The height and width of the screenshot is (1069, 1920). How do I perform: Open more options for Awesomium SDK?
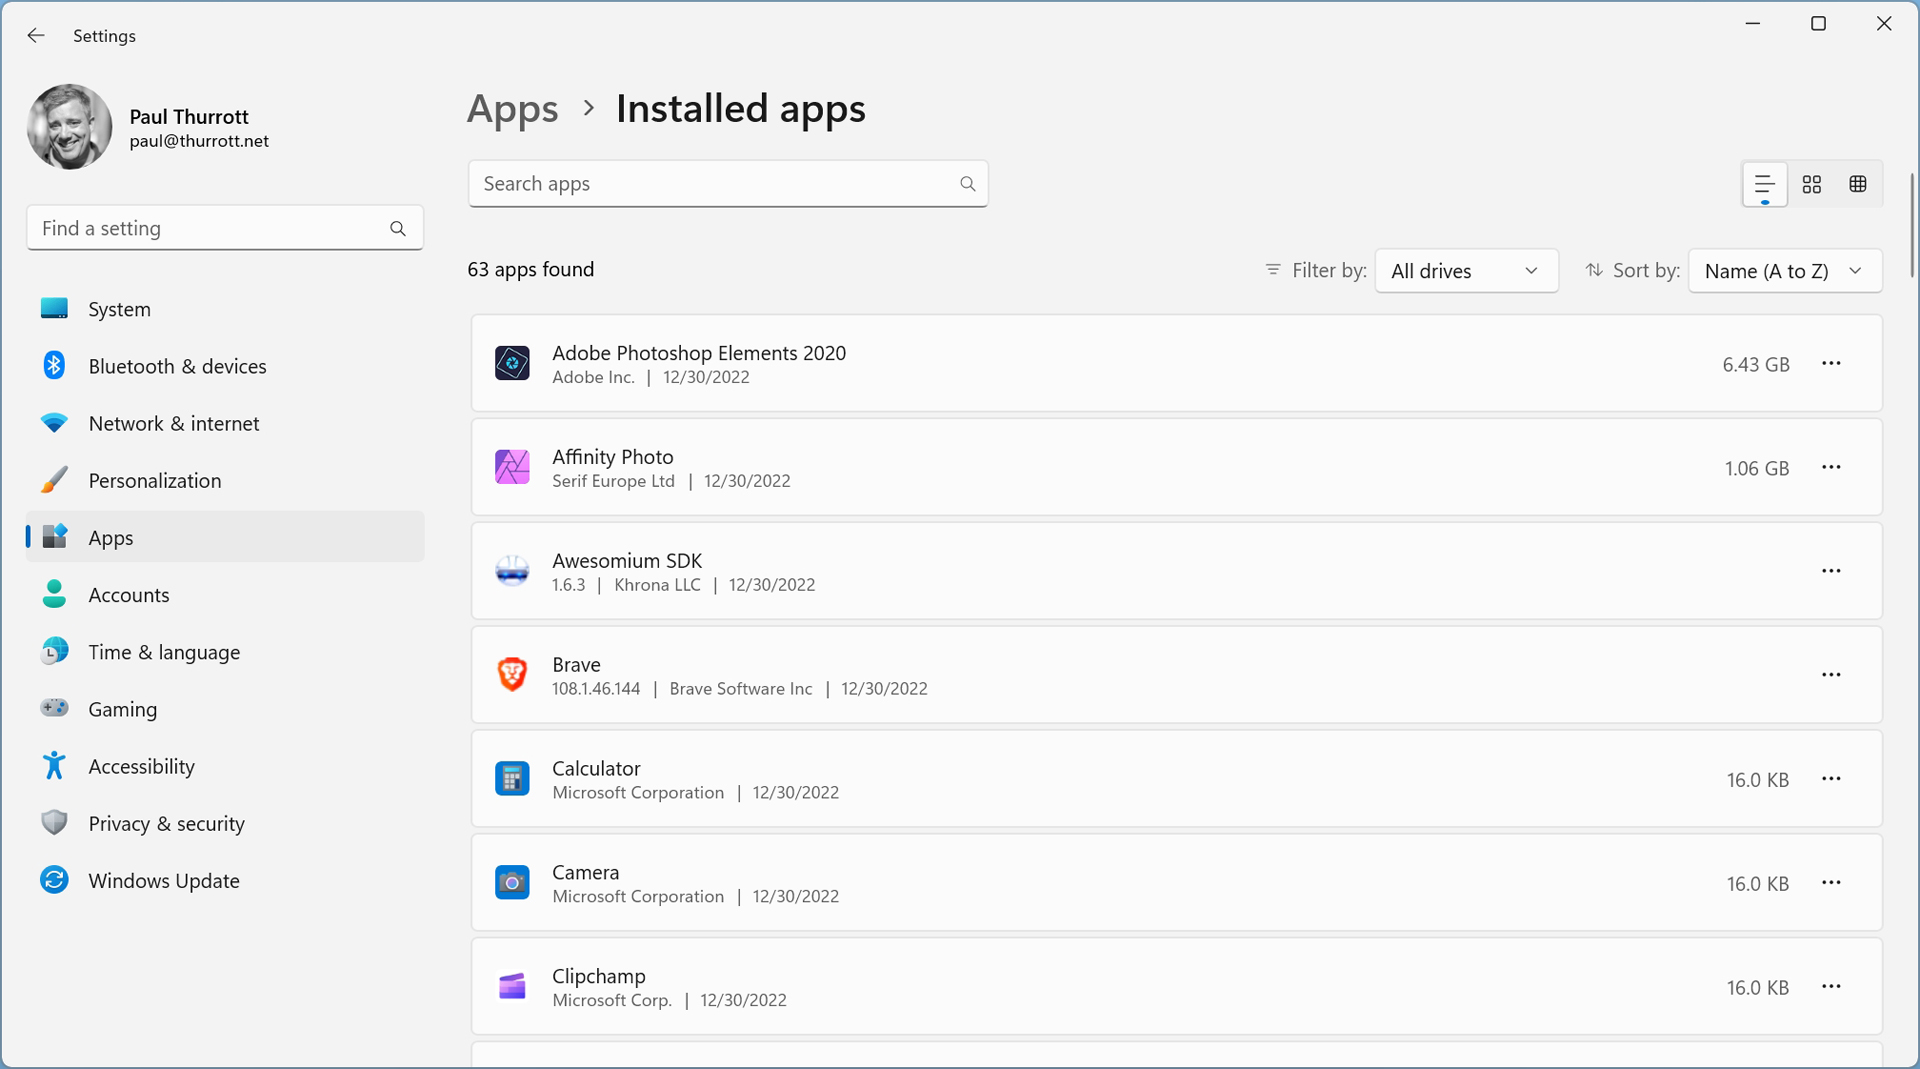[x=1830, y=571]
